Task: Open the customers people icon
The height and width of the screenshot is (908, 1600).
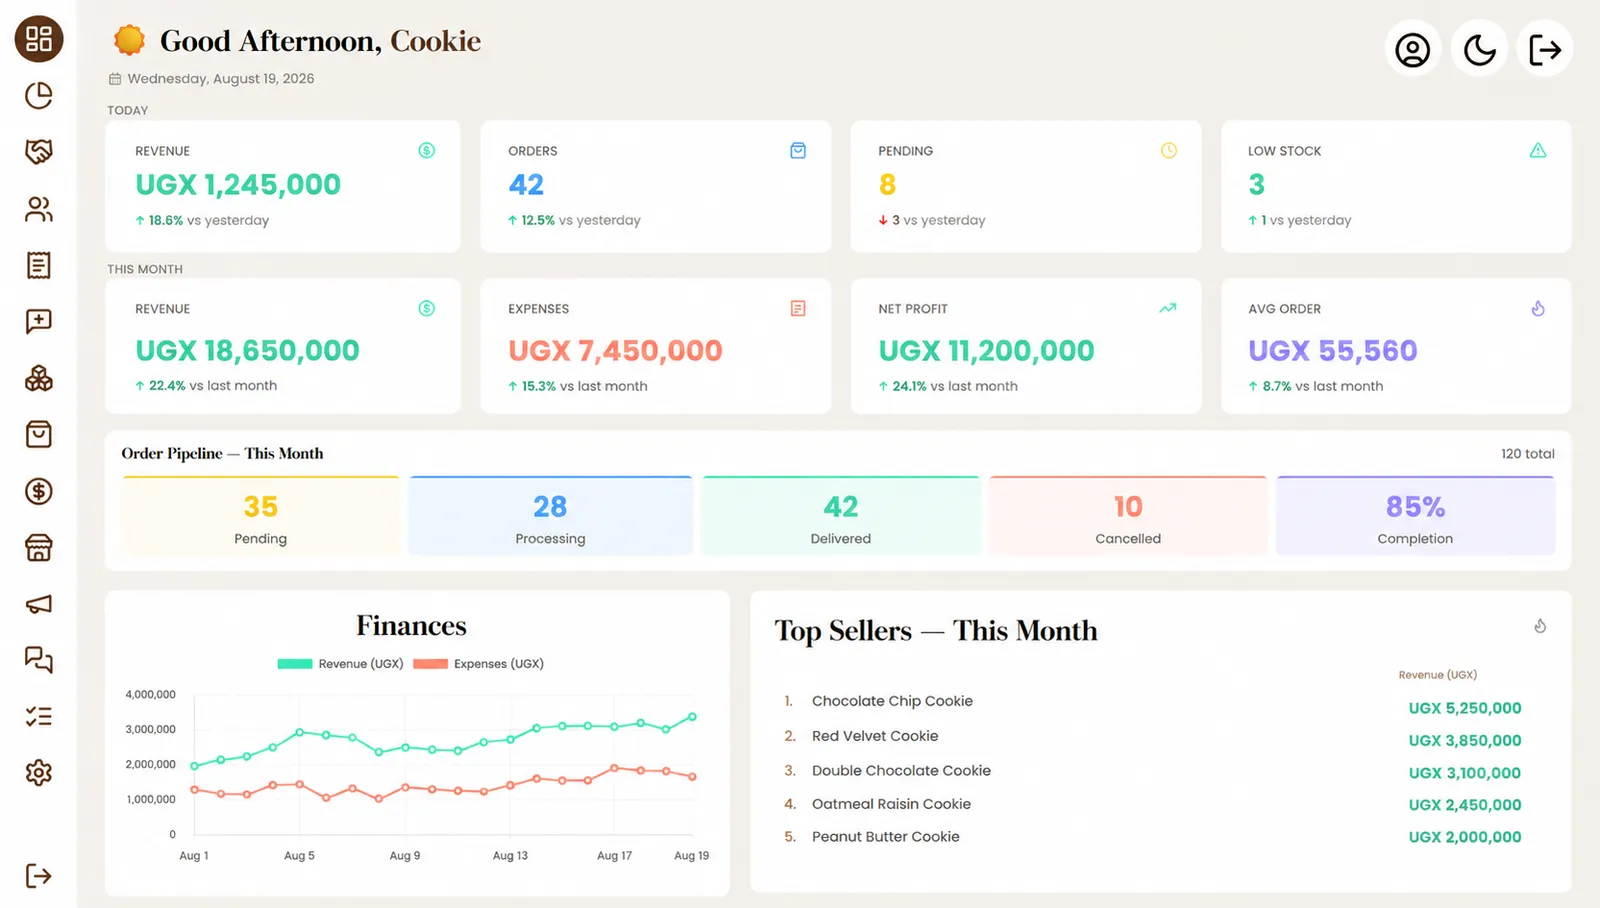Action: pyautogui.click(x=39, y=209)
